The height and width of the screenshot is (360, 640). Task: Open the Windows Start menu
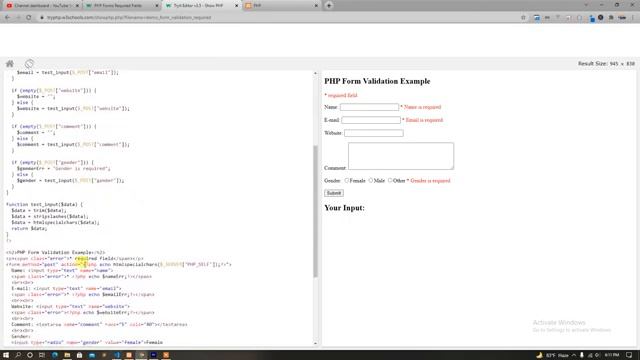[6, 355]
